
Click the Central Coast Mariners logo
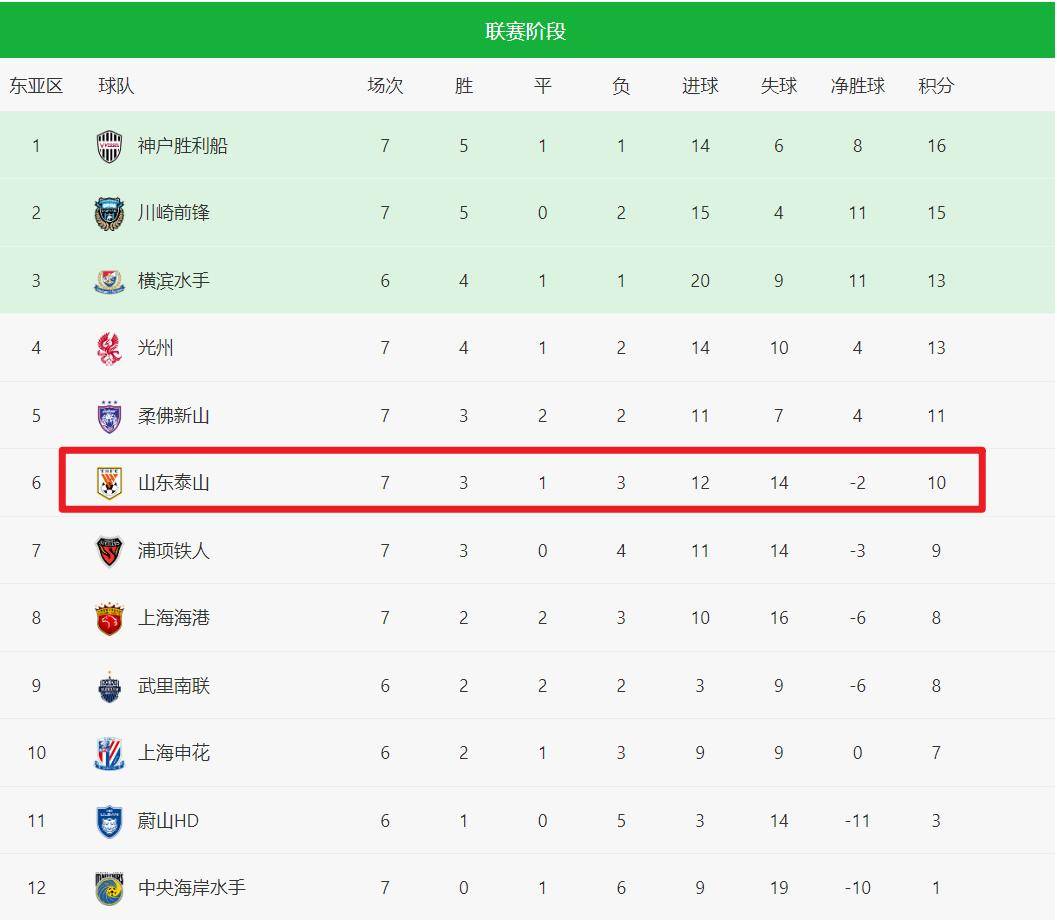point(109,888)
